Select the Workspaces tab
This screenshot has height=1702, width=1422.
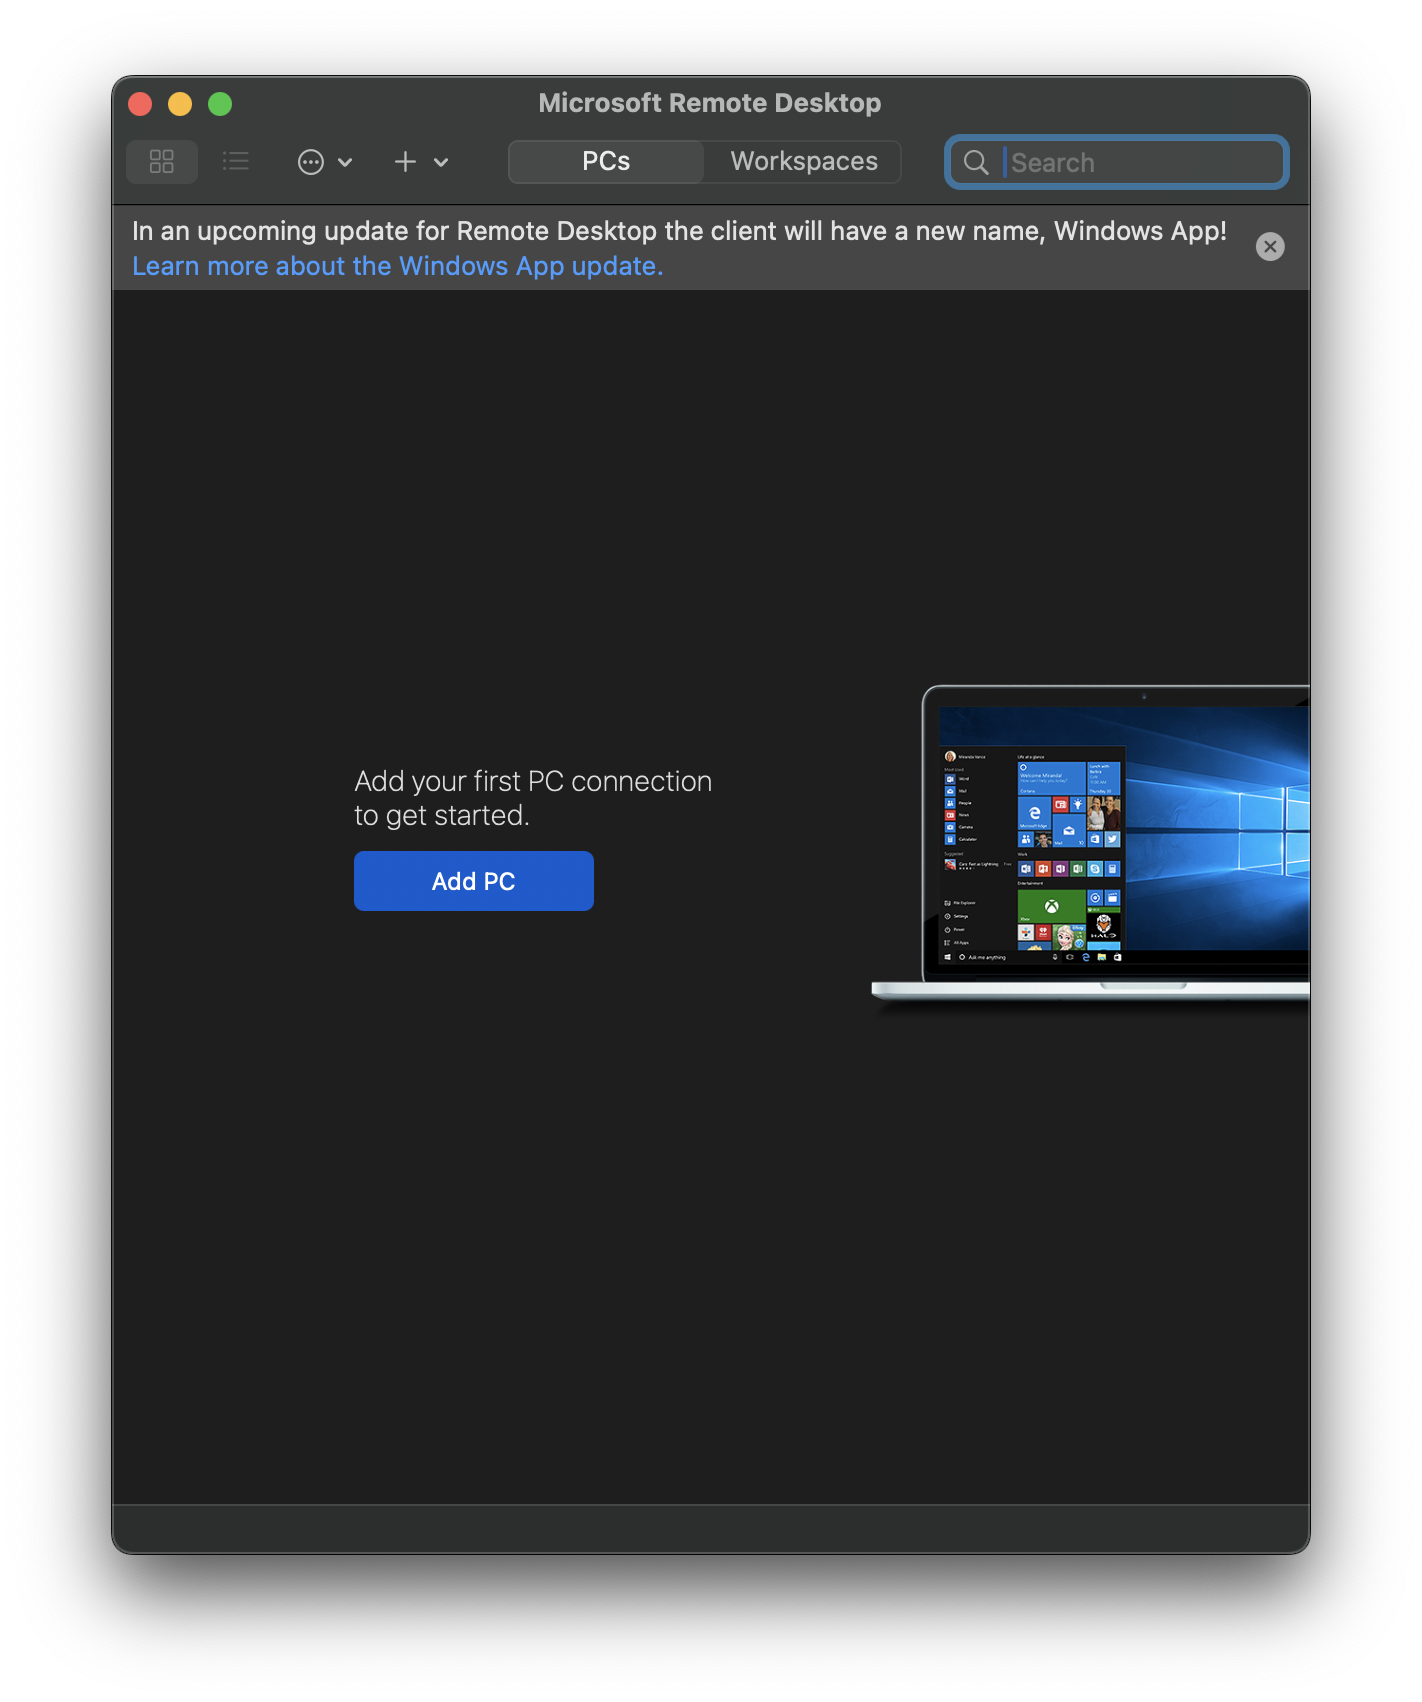pos(804,162)
